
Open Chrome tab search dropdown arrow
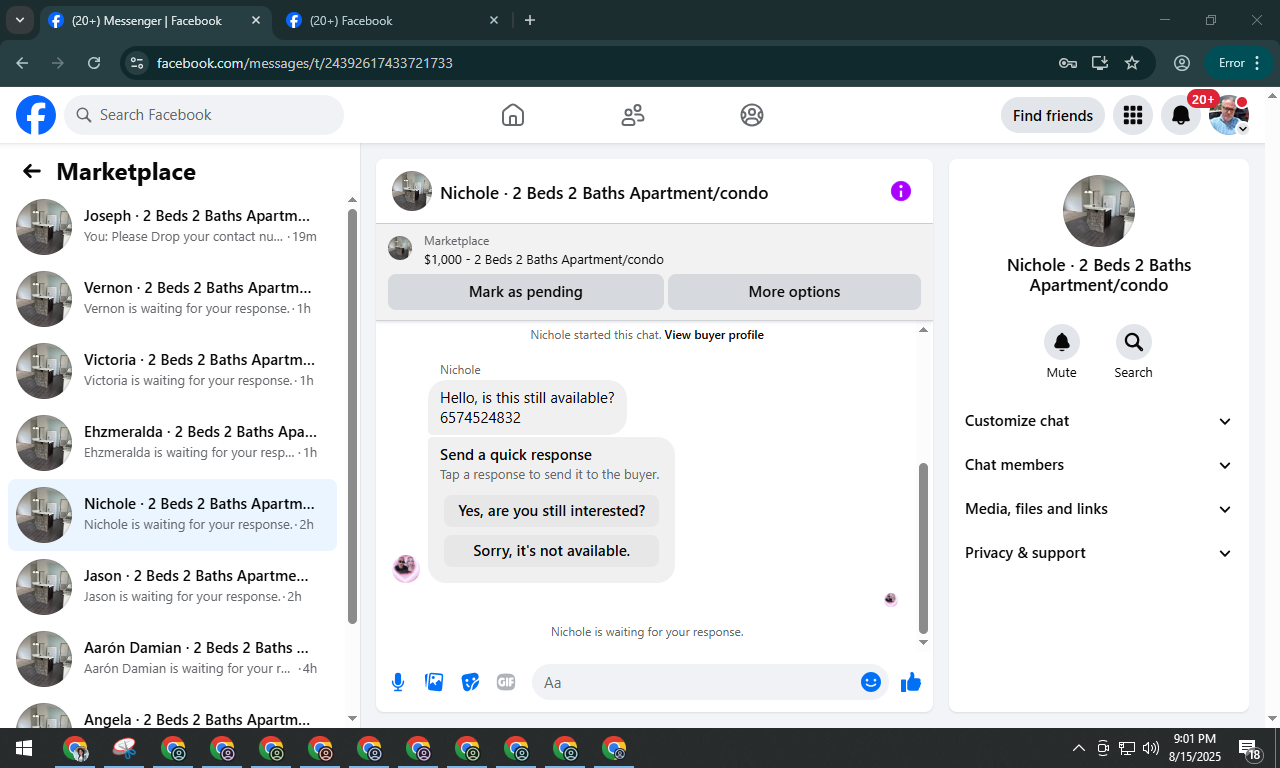[x=19, y=20]
